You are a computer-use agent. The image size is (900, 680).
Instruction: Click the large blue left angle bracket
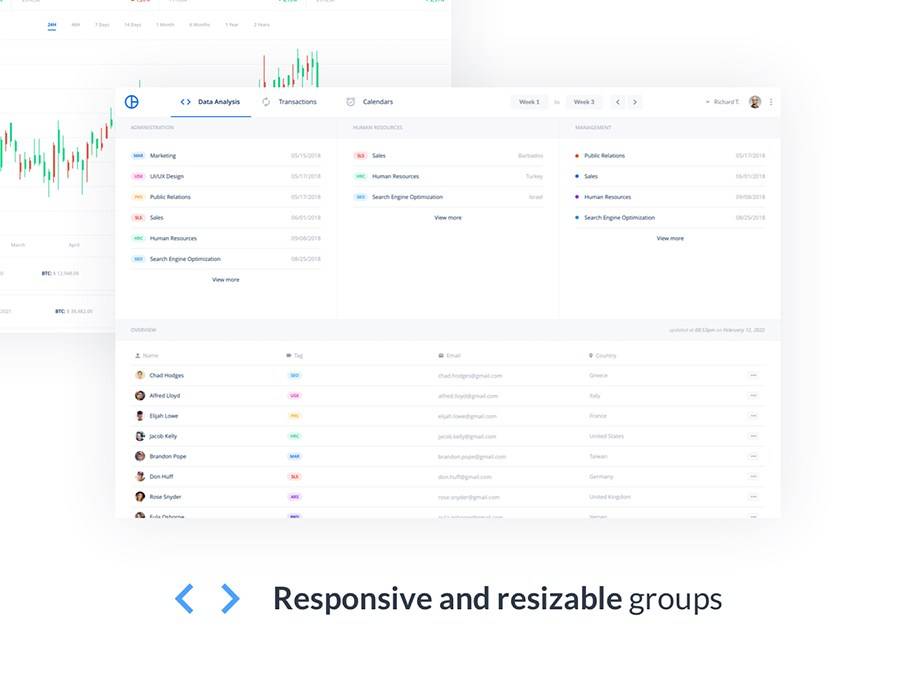(x=184, y=598)
